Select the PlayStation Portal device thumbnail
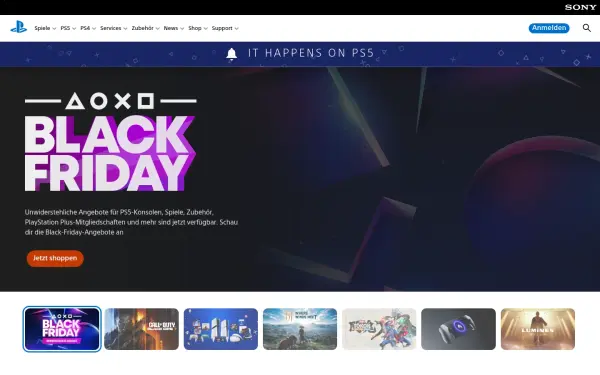Screen dimensions: 600x375 pyautogui.click(x=458, y=329)
